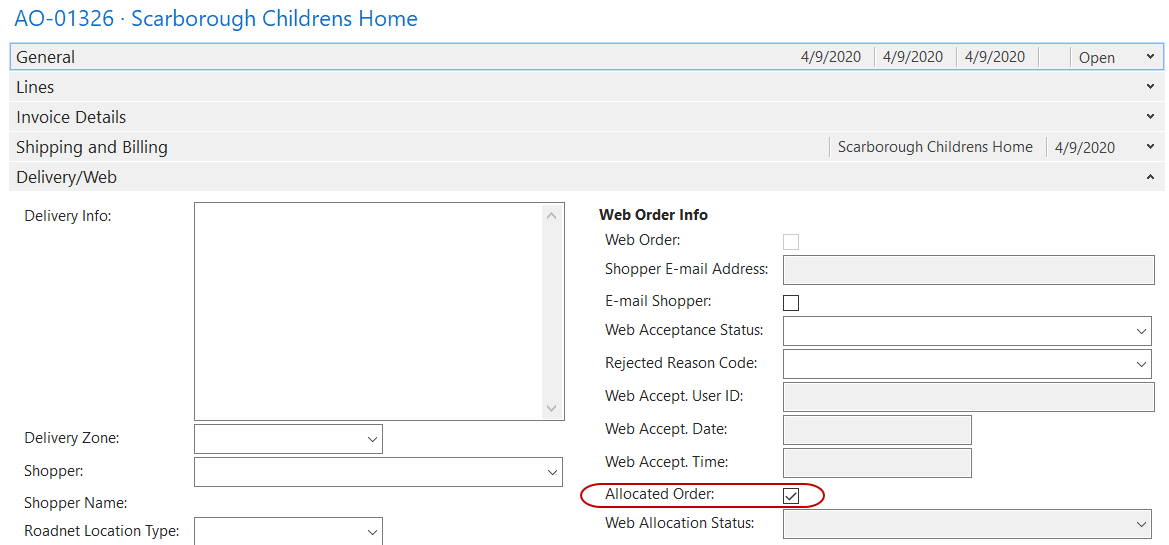
Task: Collapse the Delivery/Web section chevron
Action: pyautogui.click(x=1150, y=177)
